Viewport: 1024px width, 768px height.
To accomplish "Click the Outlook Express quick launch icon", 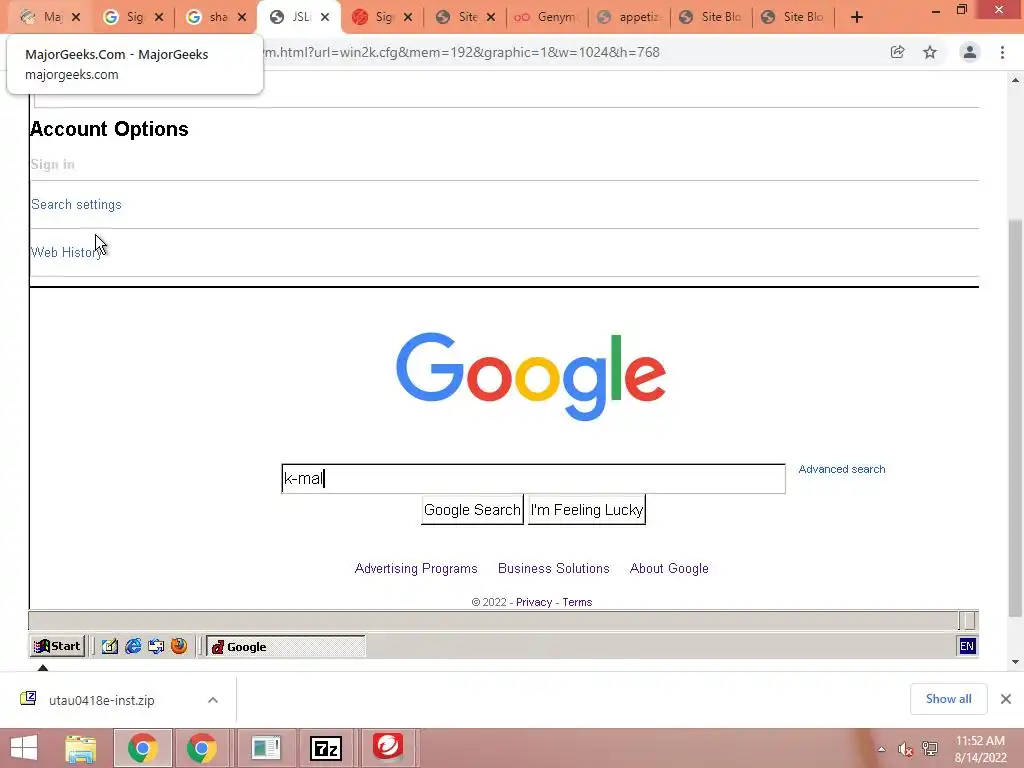I will (156, 647).
